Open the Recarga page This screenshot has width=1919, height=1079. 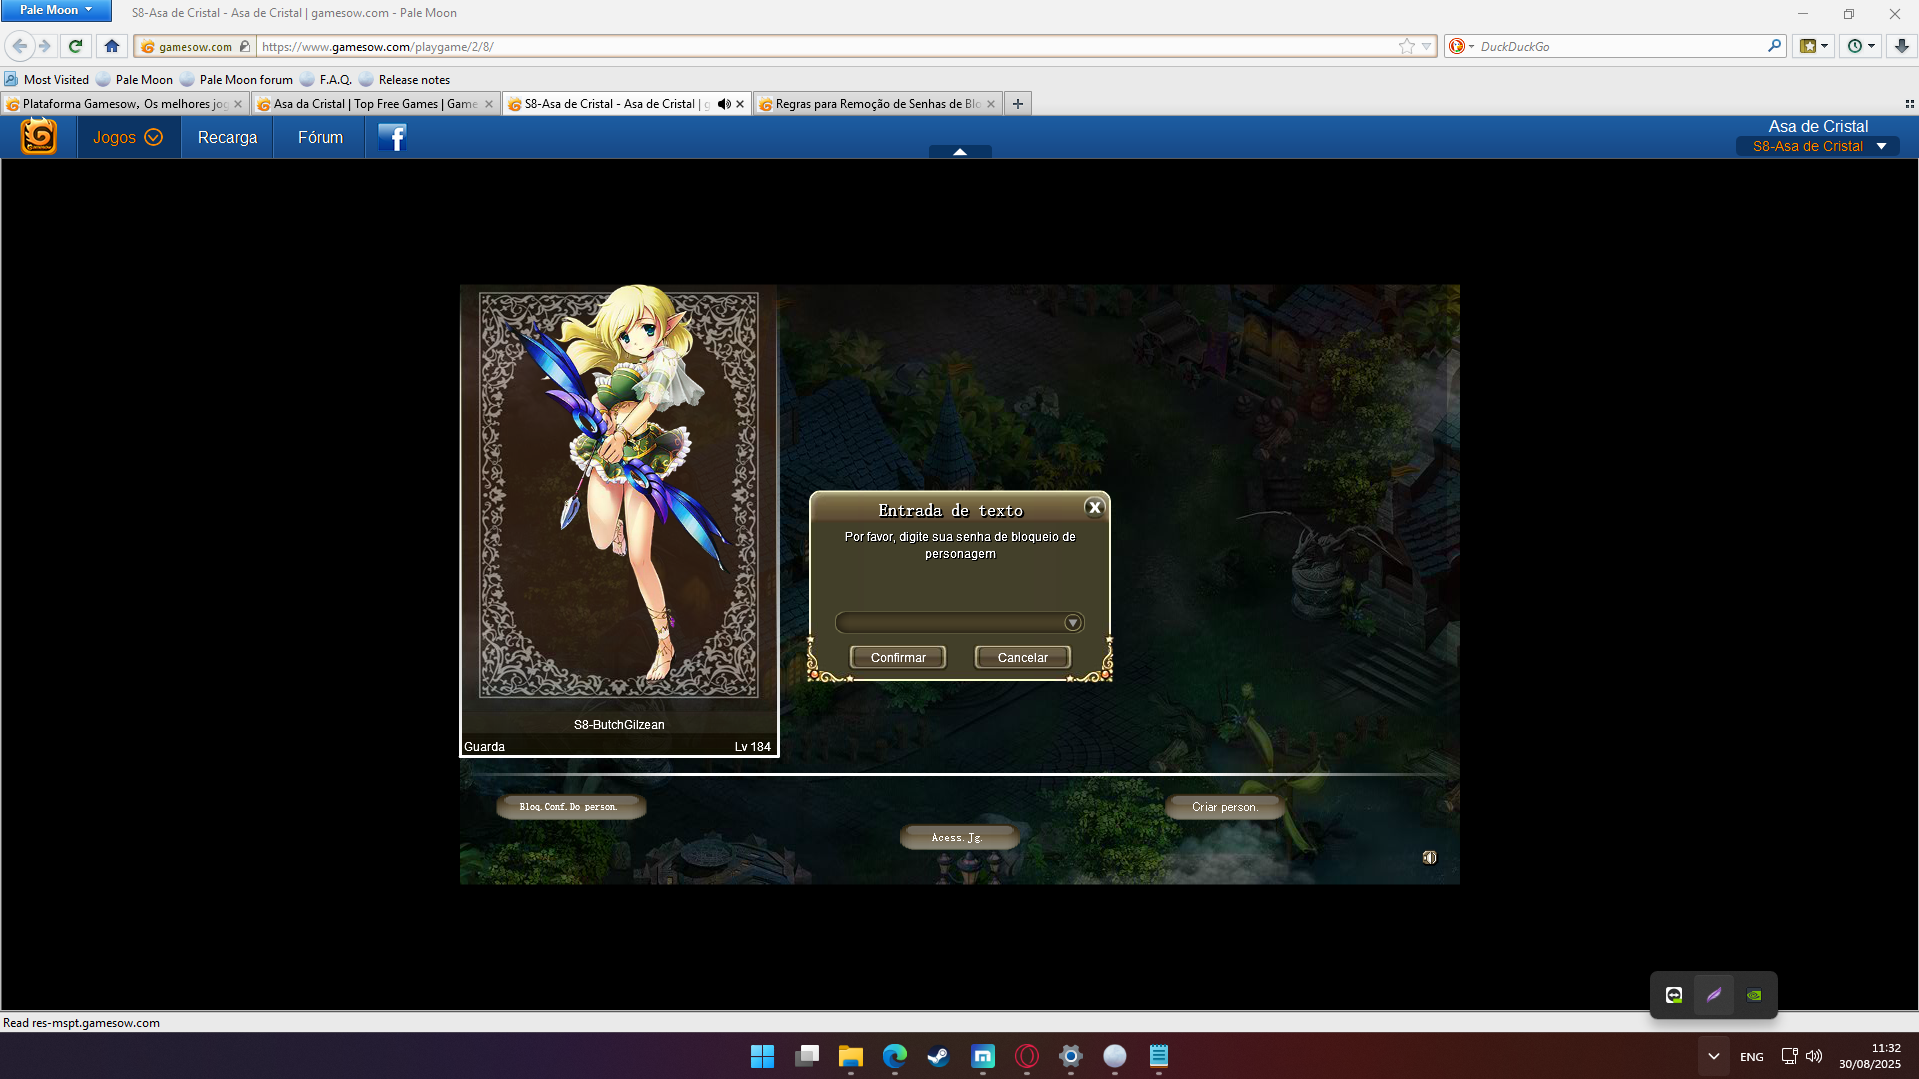tap(227, 138)
